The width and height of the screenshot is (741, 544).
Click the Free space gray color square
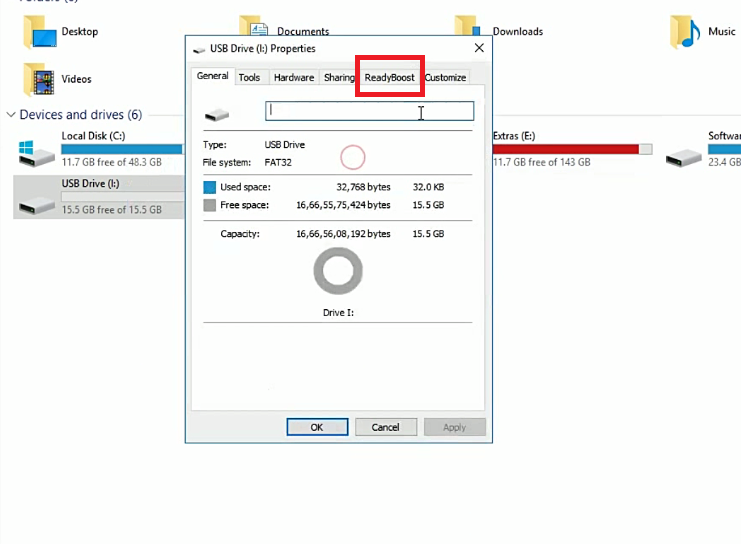[209, 205]
